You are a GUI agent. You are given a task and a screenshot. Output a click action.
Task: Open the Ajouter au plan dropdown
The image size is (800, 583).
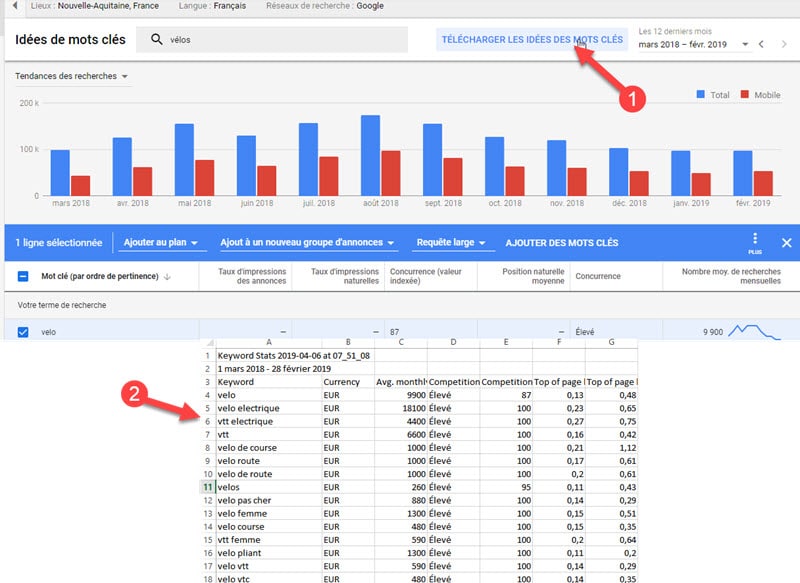(x=159, y=243)
